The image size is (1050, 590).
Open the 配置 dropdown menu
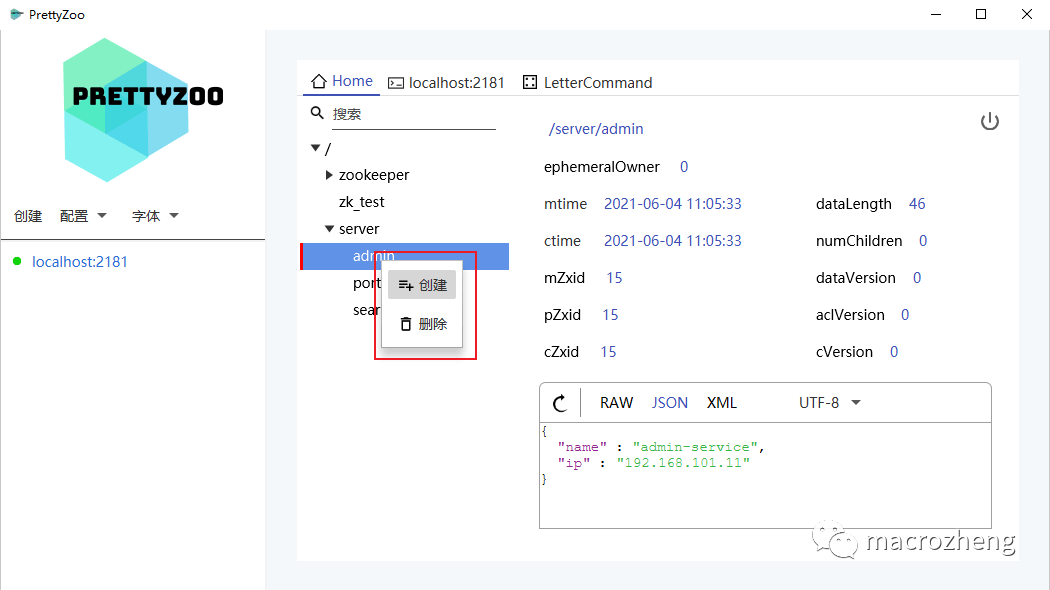click(83, 216)
